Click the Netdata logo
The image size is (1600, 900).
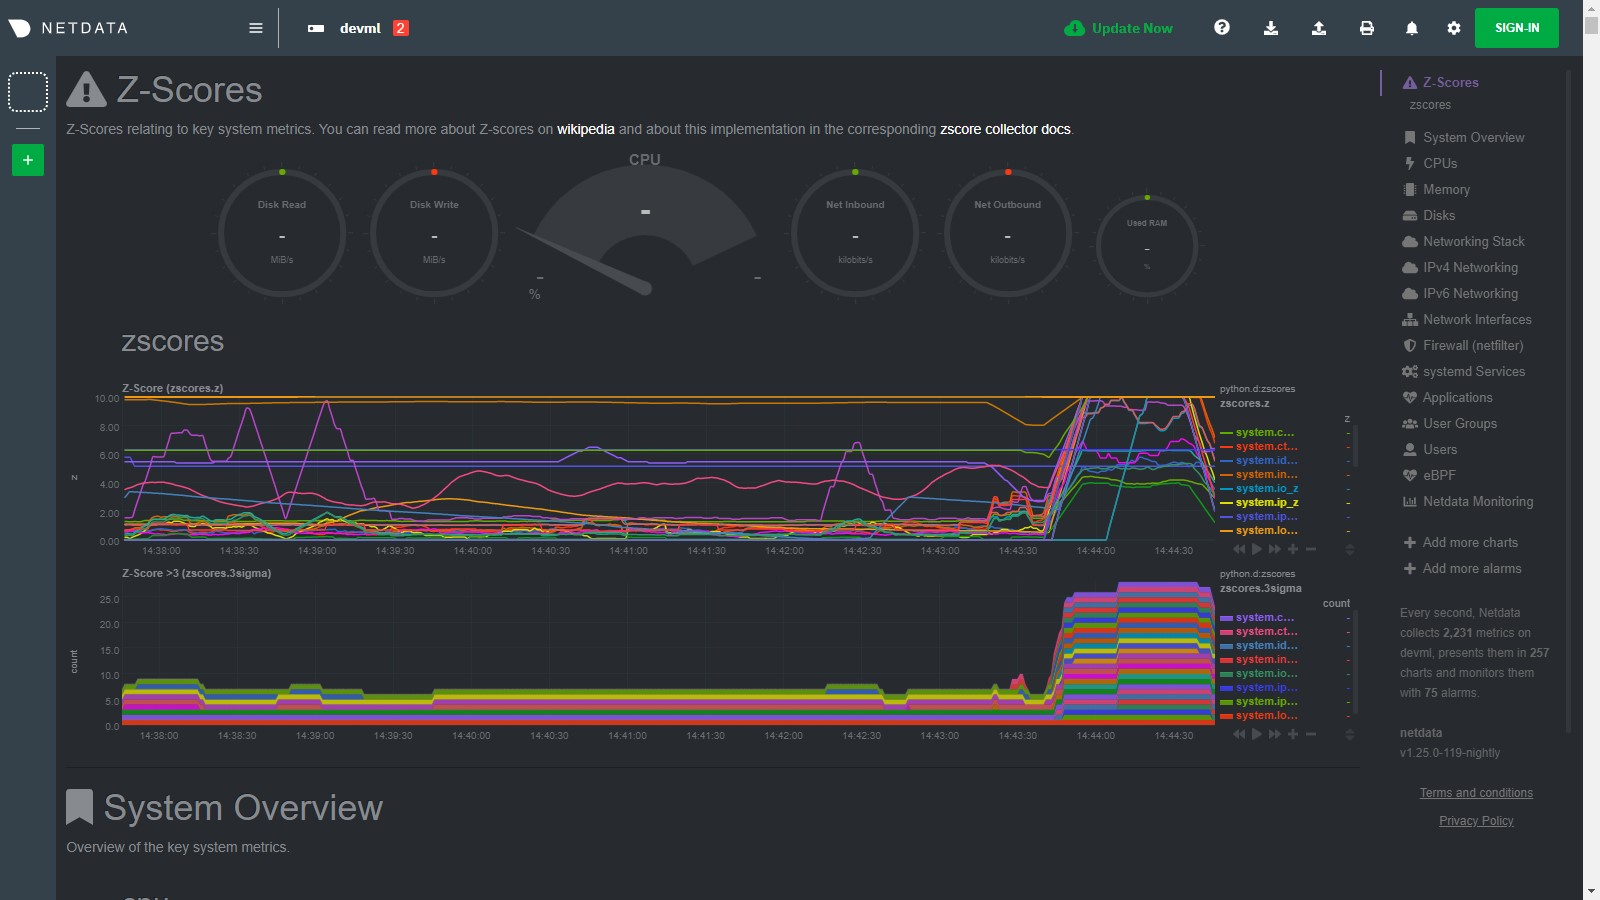pyautogui.click(x=68, y=28)
